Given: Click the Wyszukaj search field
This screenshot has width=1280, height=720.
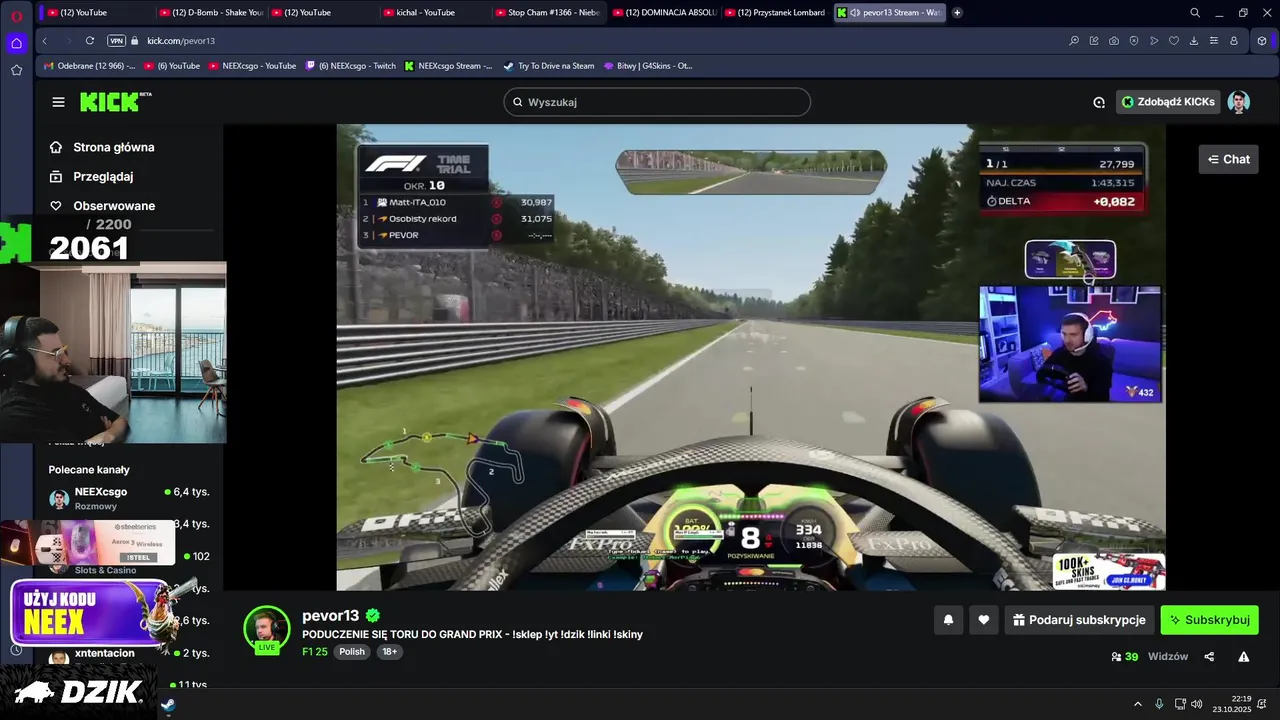Looking at the screenshot, I should pyautogui.click(x=657, y=102).
